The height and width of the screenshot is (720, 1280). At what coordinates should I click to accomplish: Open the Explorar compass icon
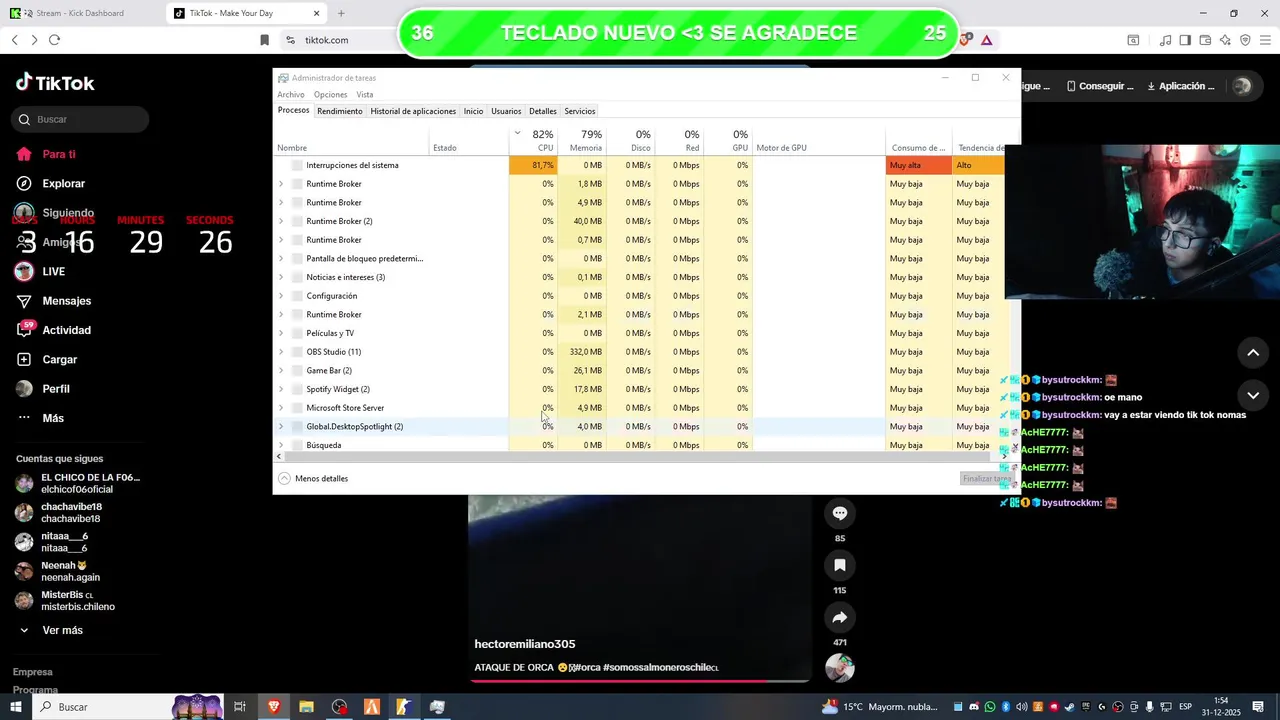click(x=24, y=184)
